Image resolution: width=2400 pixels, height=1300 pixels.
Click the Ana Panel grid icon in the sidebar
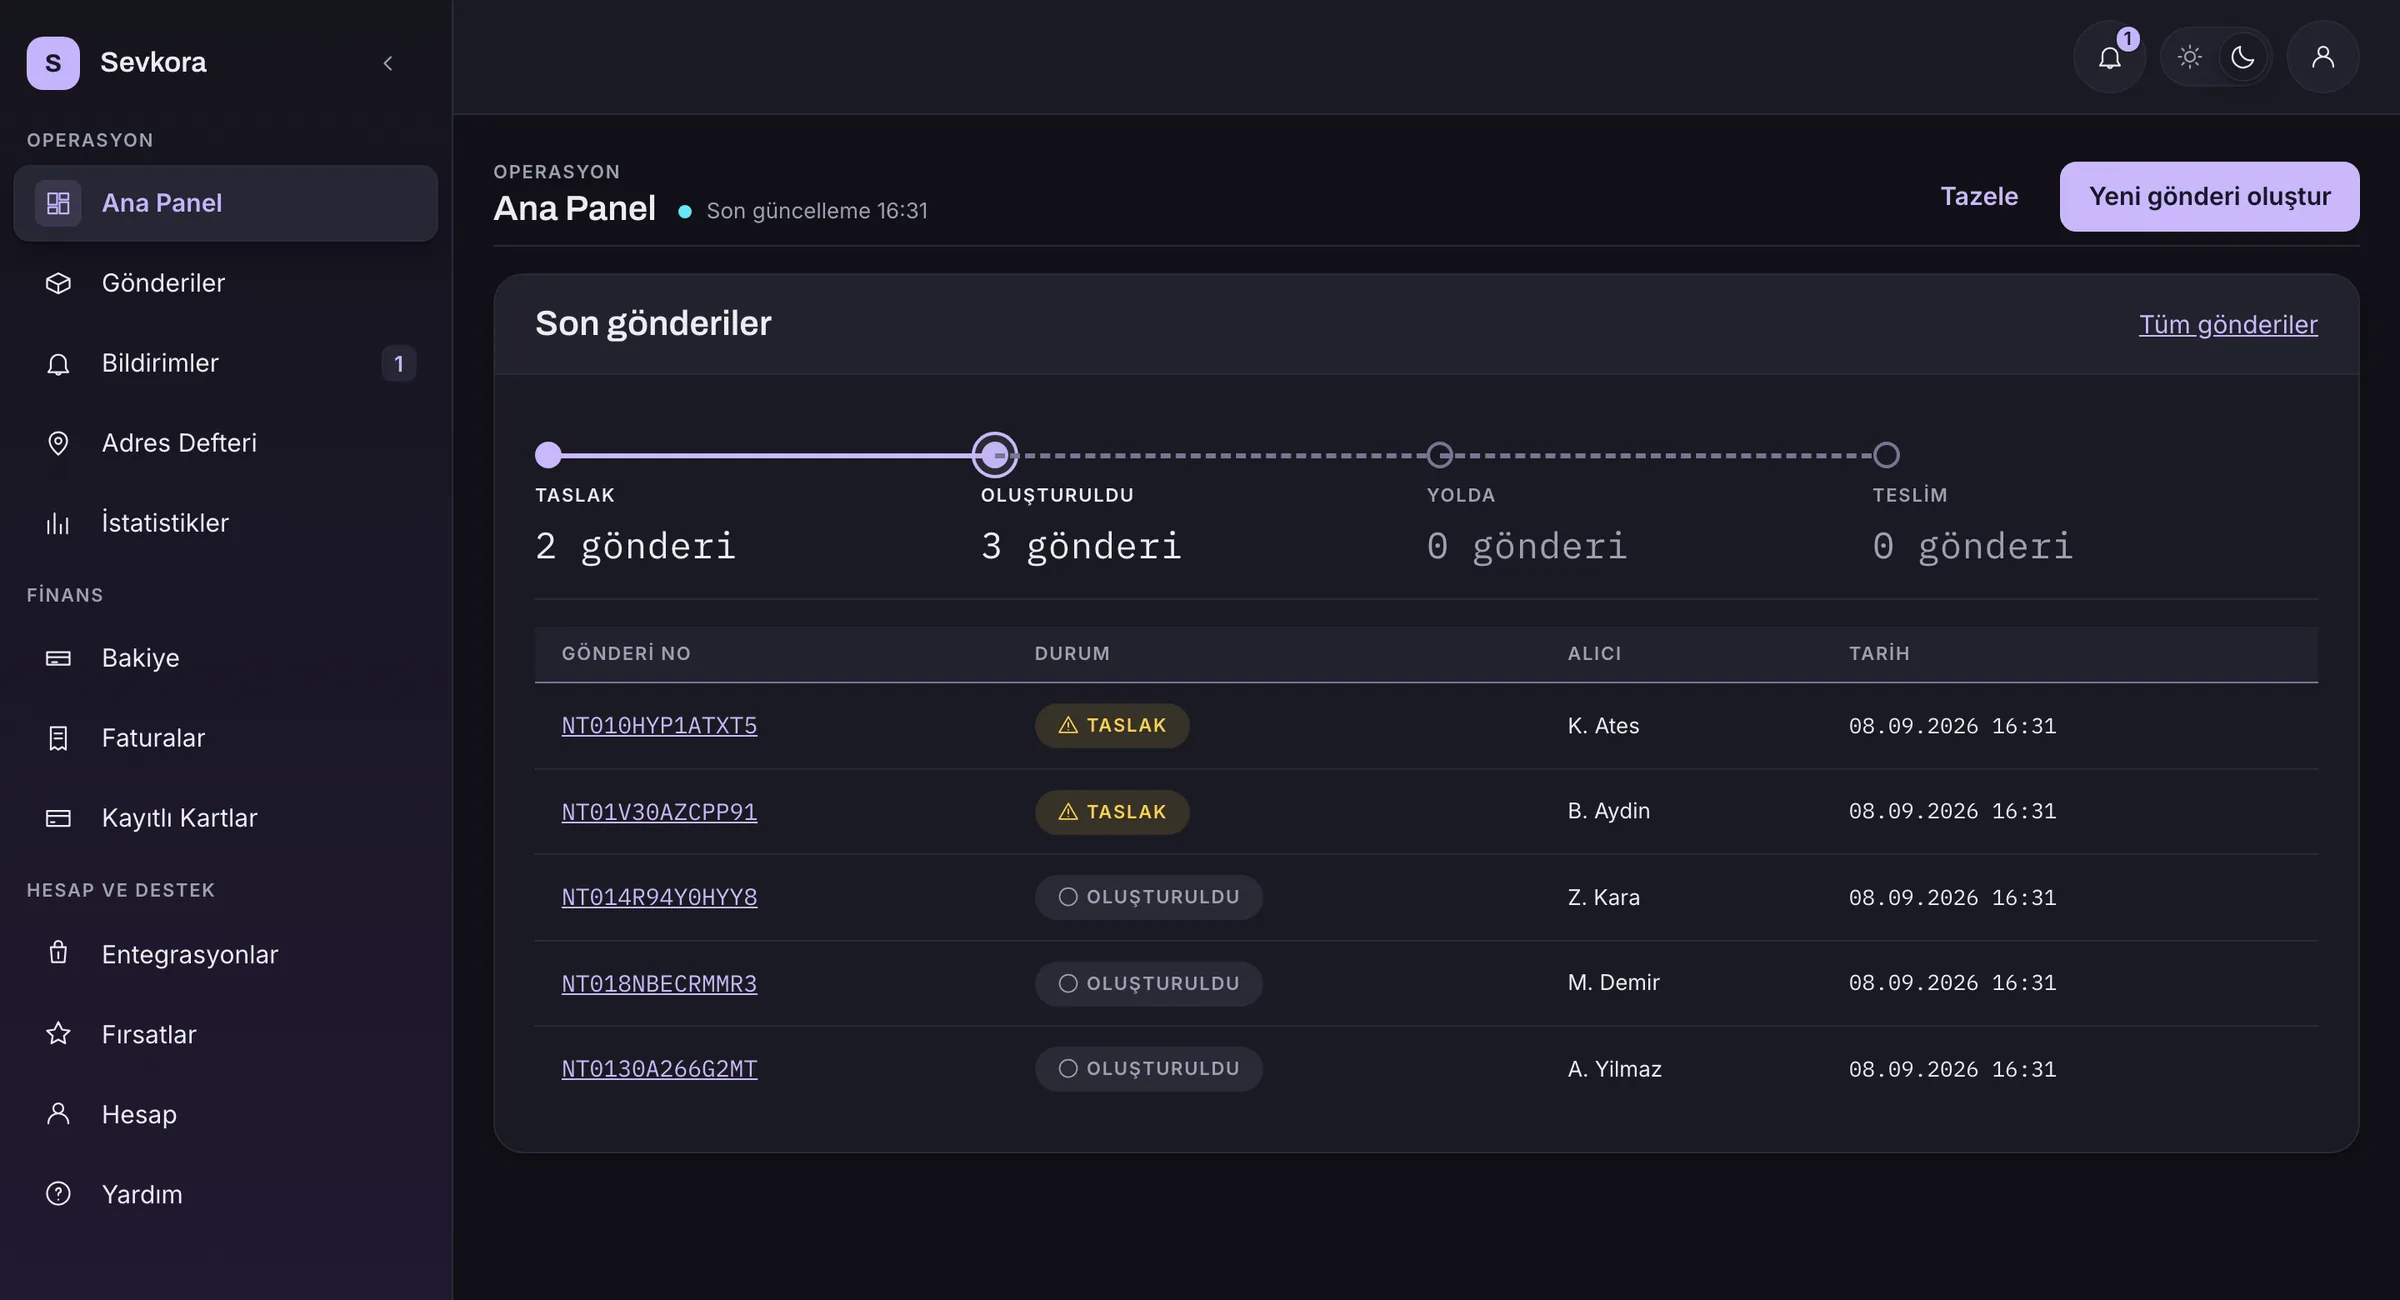click(x=58, y=203)
